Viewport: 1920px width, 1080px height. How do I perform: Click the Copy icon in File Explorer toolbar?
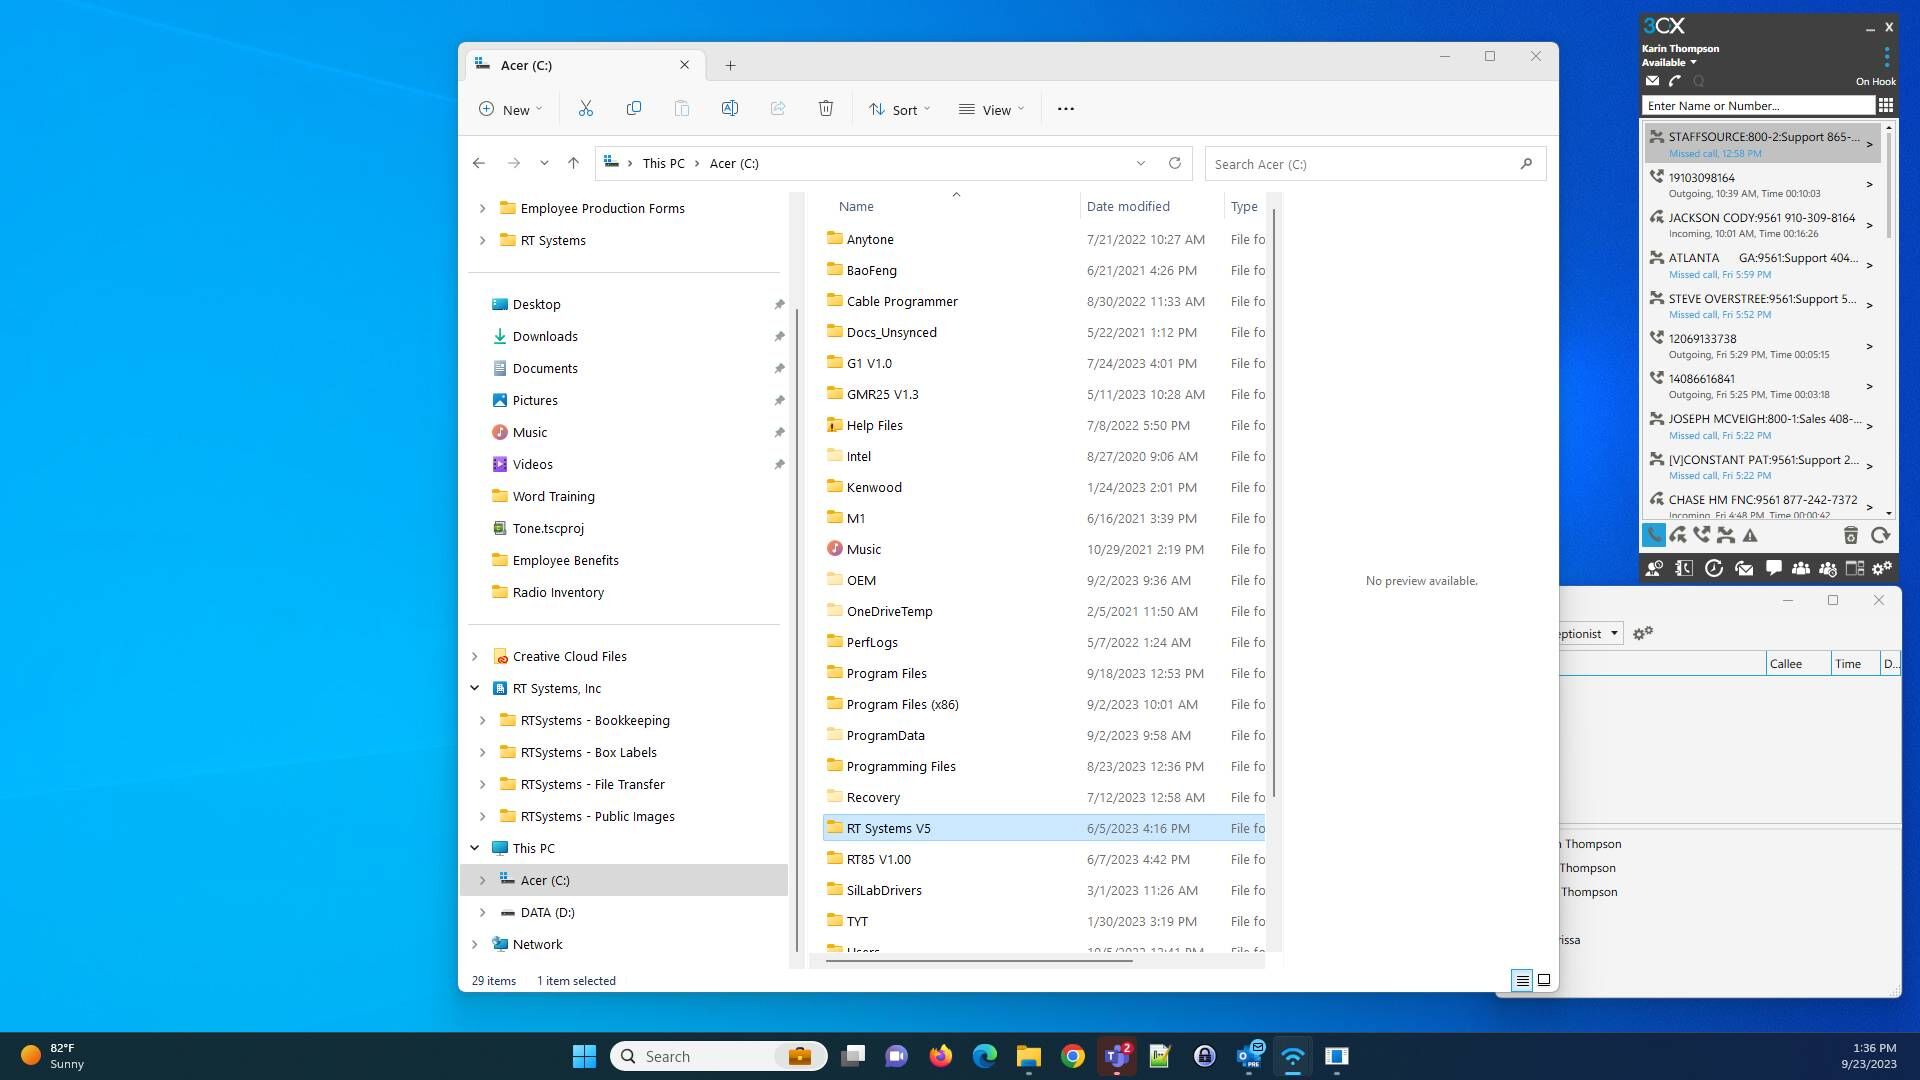coord(634,109)
